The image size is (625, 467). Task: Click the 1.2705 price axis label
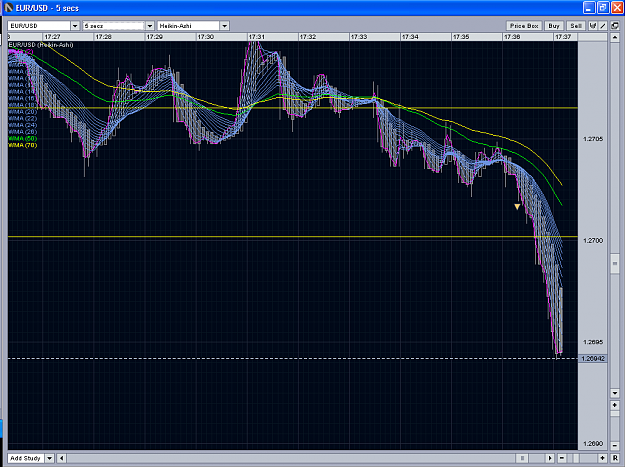click(x=593, y=139)
